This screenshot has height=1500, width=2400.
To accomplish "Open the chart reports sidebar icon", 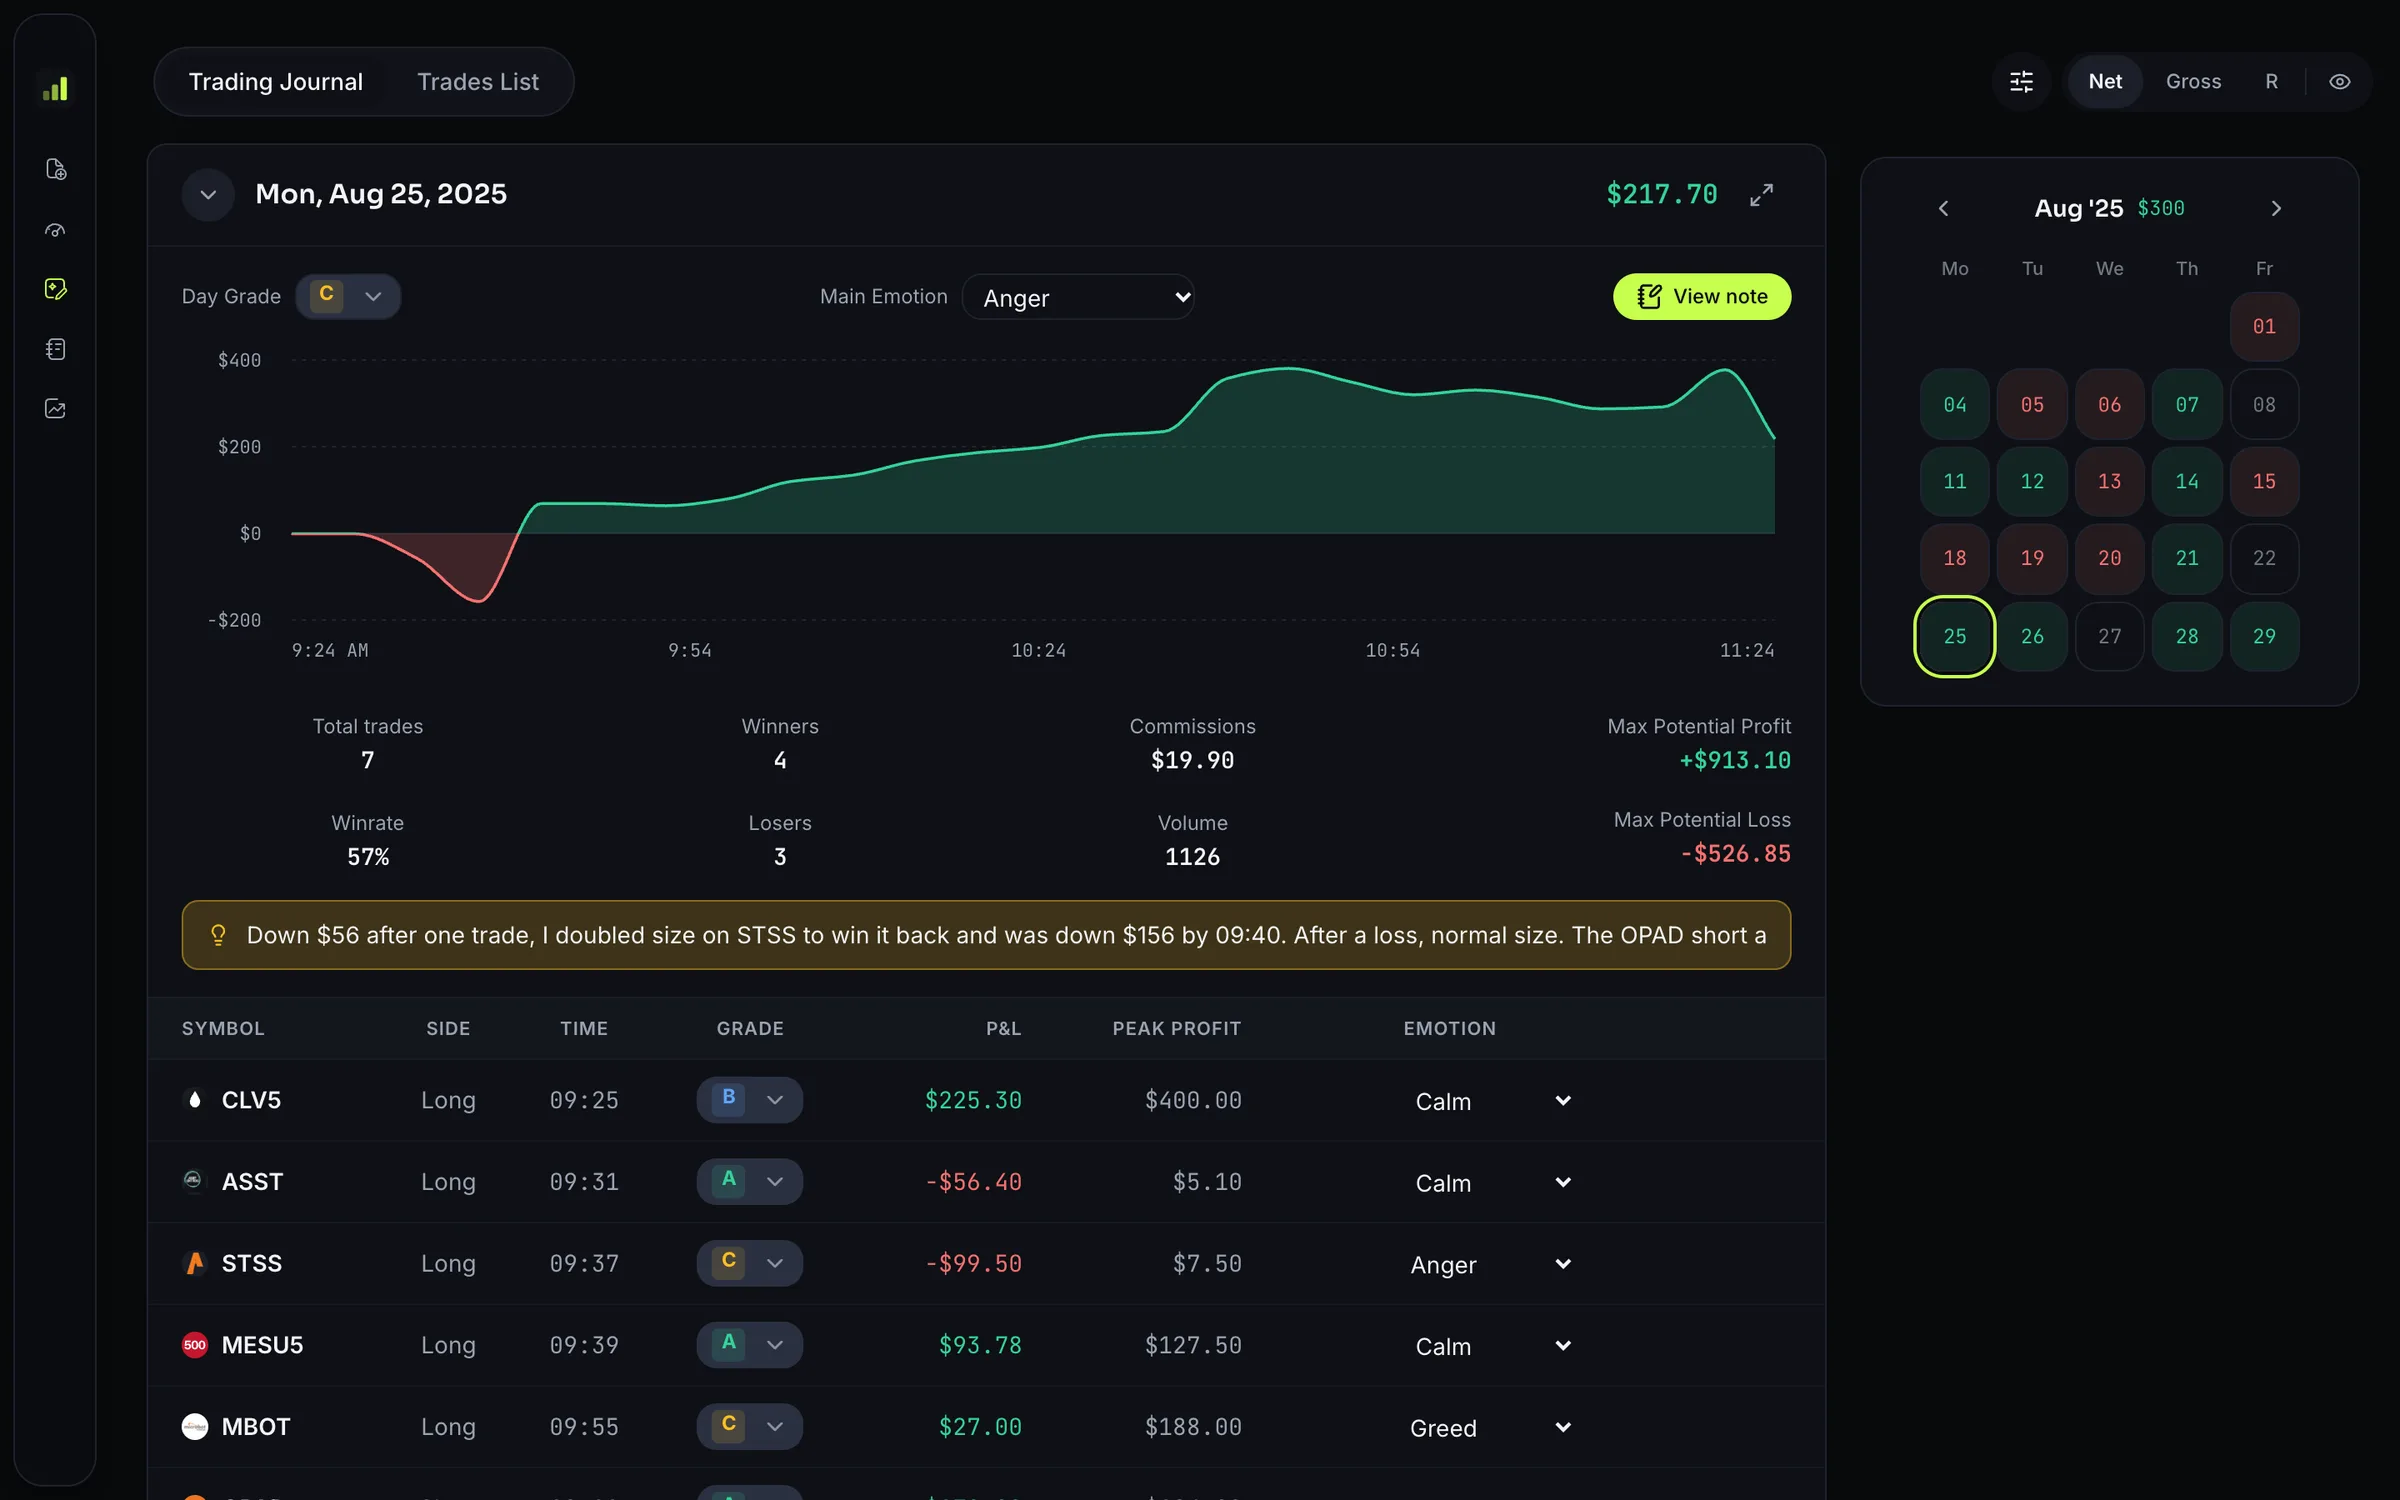I will coord(56,409).
